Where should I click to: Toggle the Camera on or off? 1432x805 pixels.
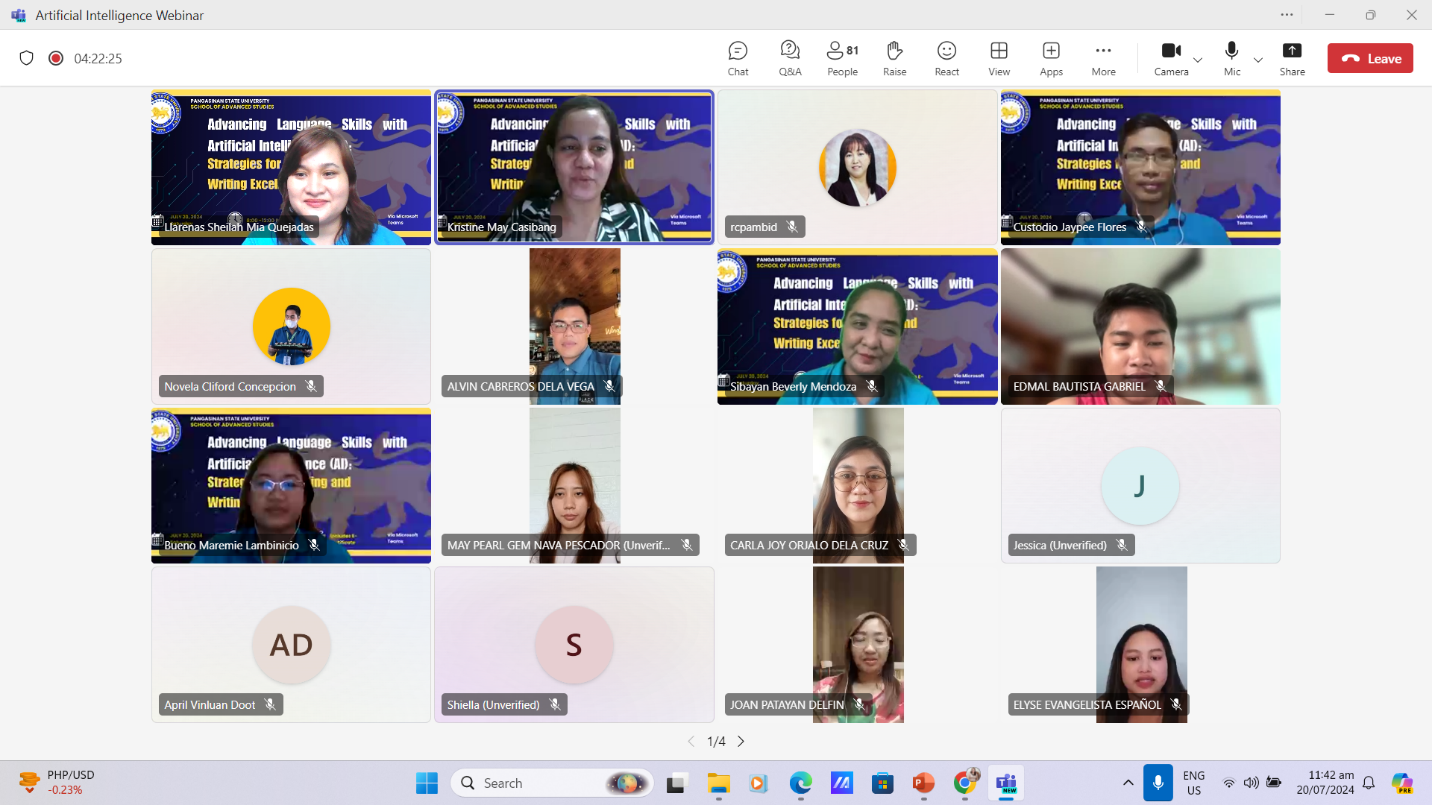1171,58
